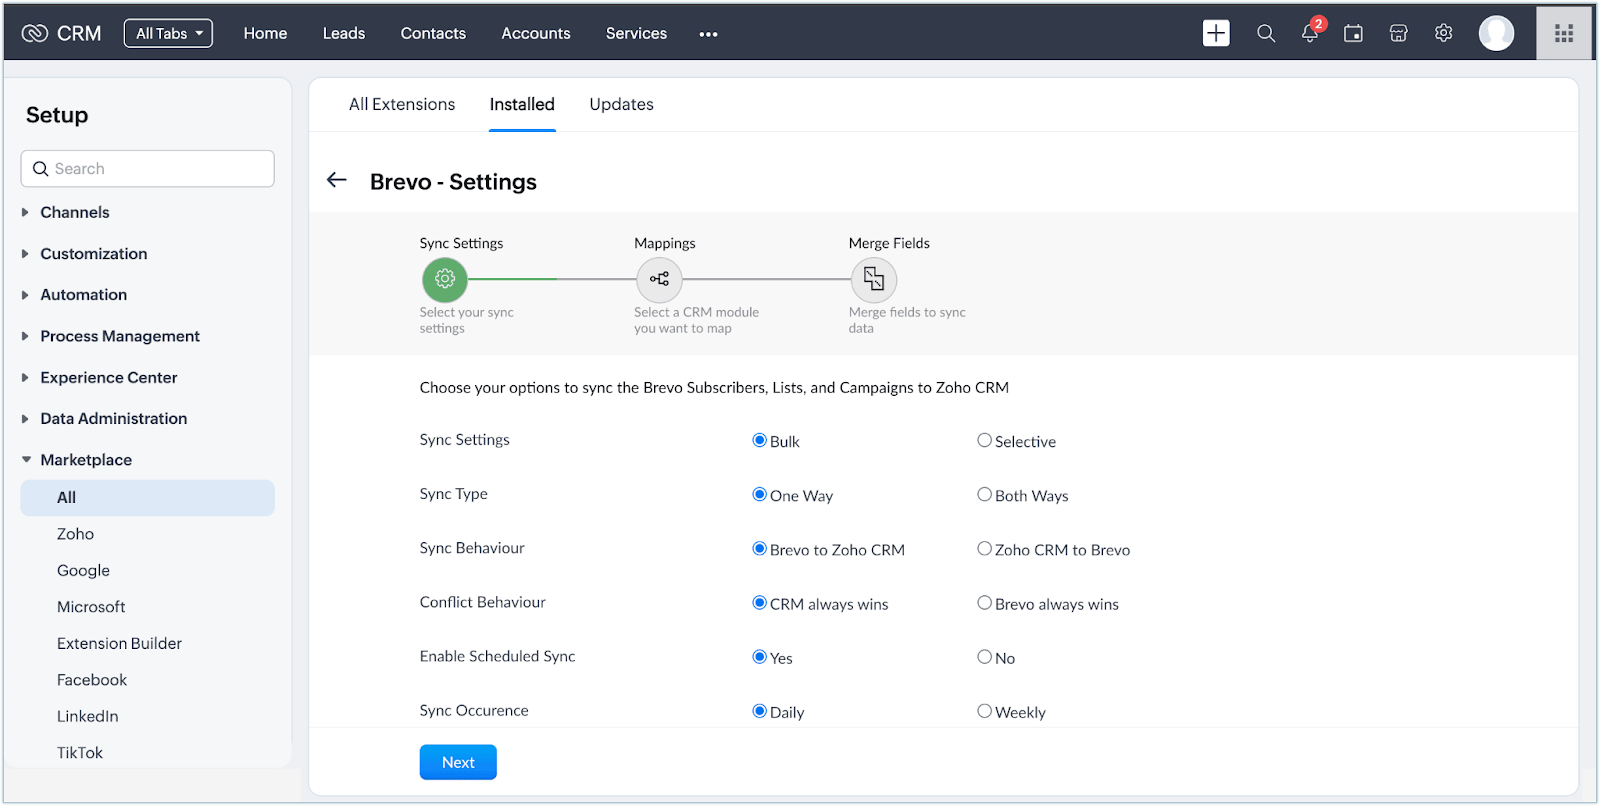Image resolution: width=1600 pixels, height=806 pixels.
Task: Open the Contacts module
Action: [433, 33]
